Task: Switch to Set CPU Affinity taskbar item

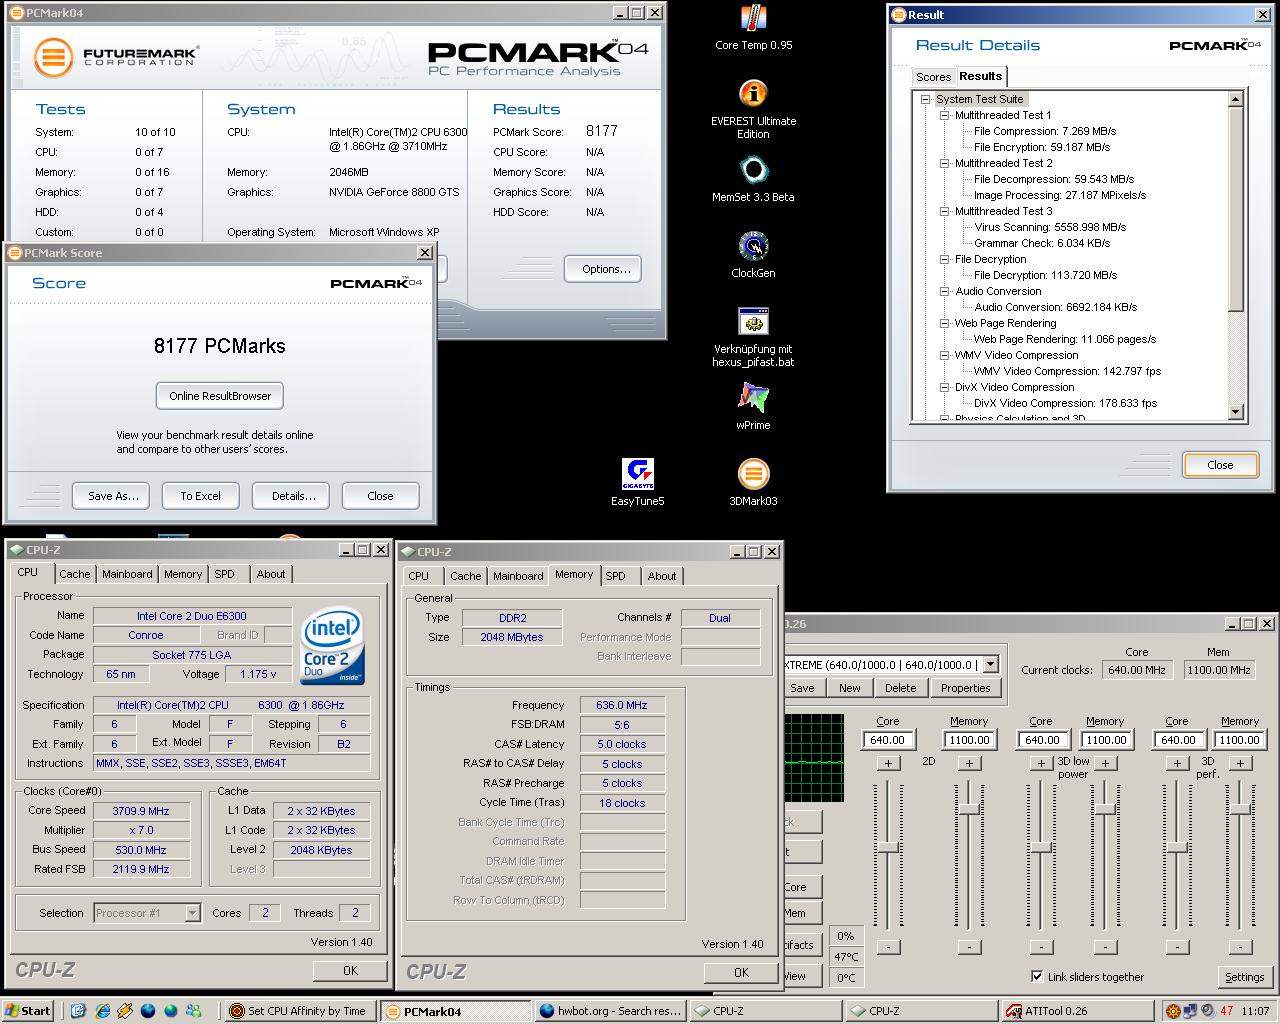Action: (300, 1011)
